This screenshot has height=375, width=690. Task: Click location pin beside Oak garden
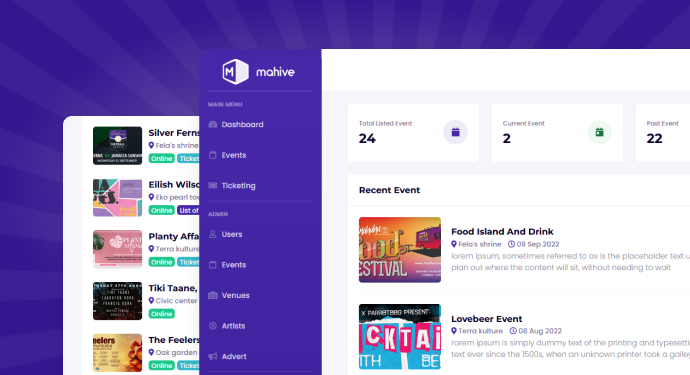151,352
